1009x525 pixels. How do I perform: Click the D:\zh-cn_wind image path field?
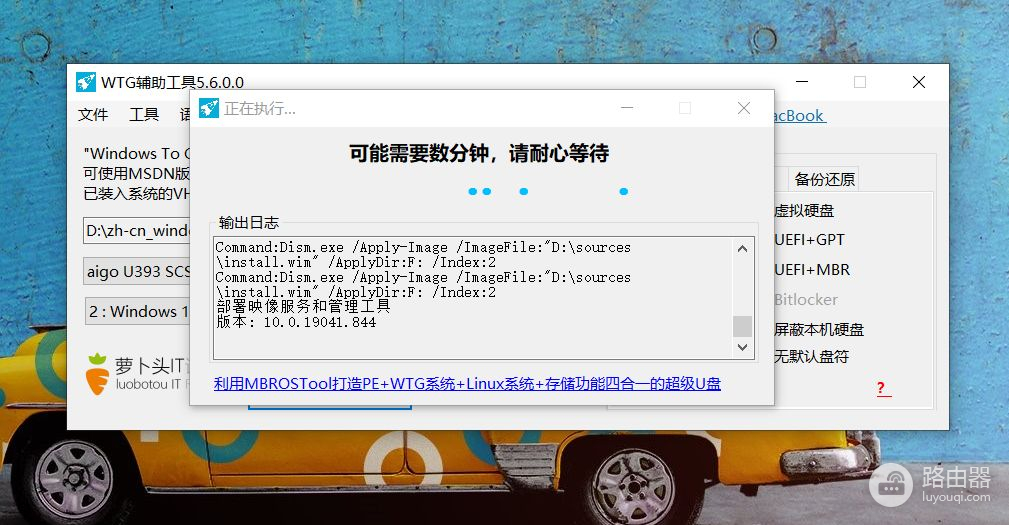(x=138, y=230)
